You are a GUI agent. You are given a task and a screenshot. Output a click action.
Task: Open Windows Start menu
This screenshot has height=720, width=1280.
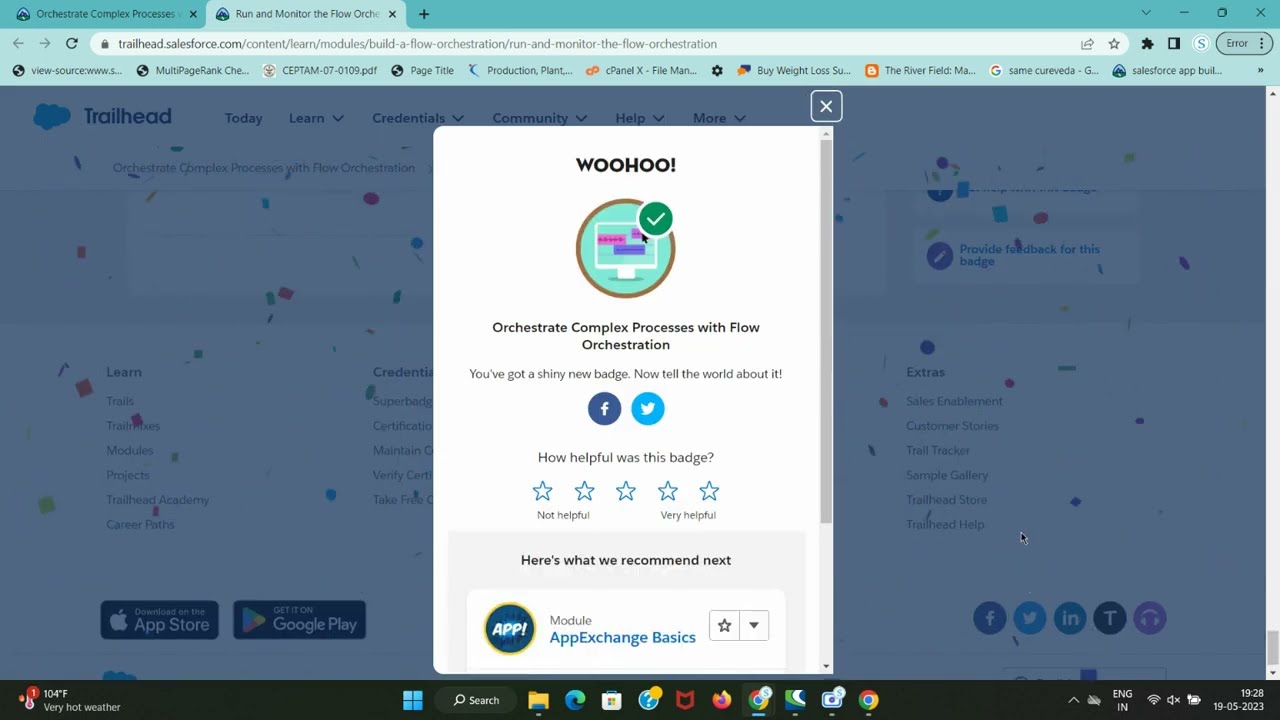pyautogui.click(x=413, y=700)
